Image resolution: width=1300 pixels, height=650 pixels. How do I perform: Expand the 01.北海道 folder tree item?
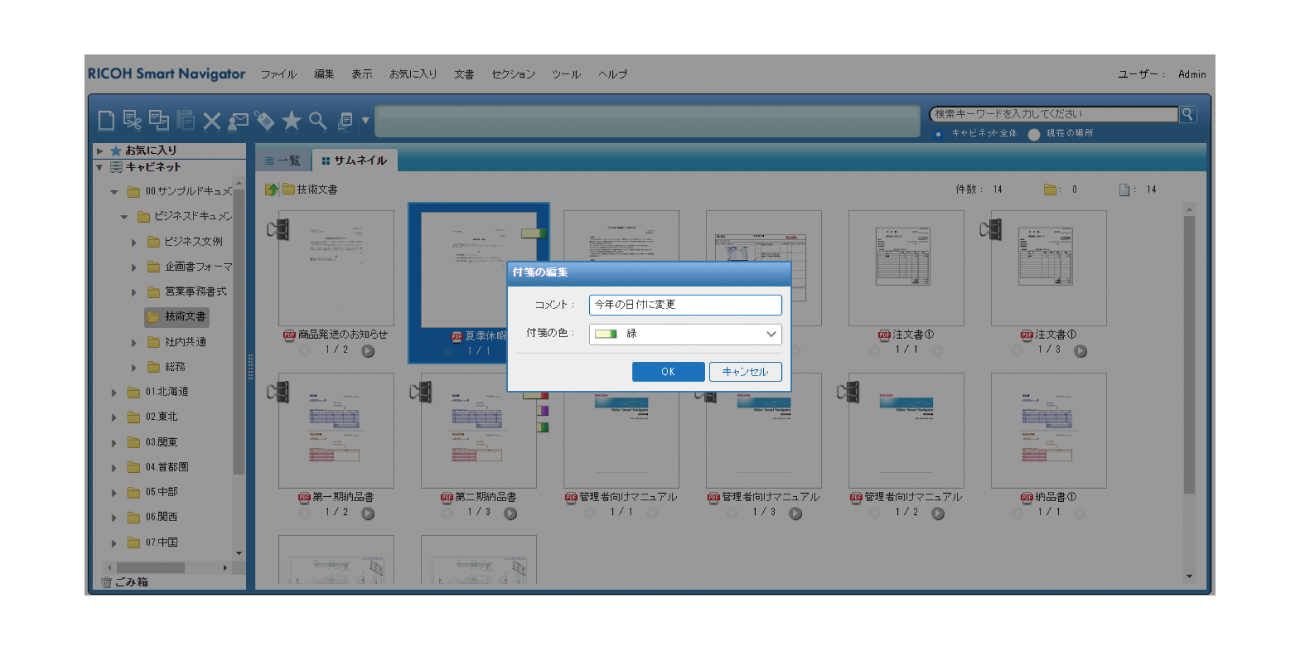point(113,391)
